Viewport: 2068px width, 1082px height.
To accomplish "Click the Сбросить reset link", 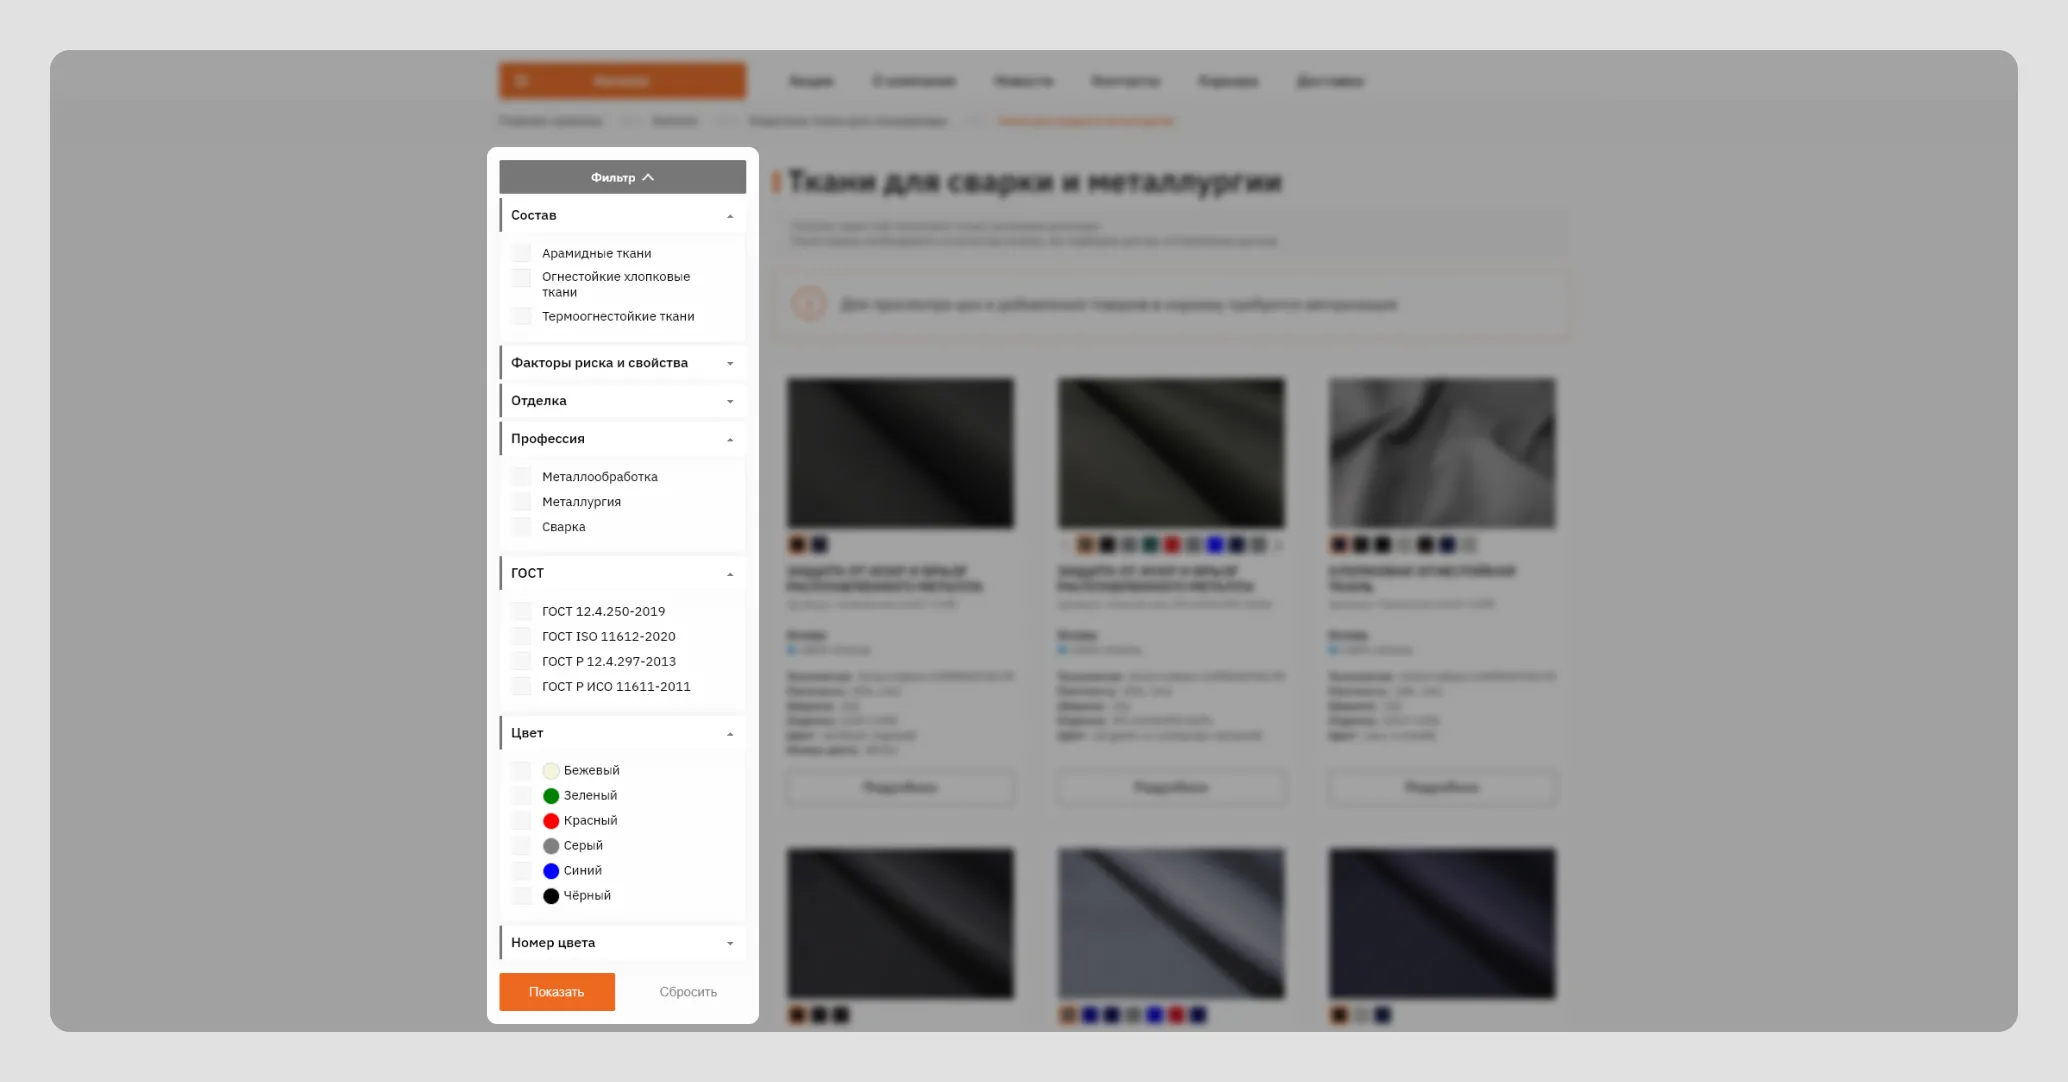I will click(x=688, y=992).
